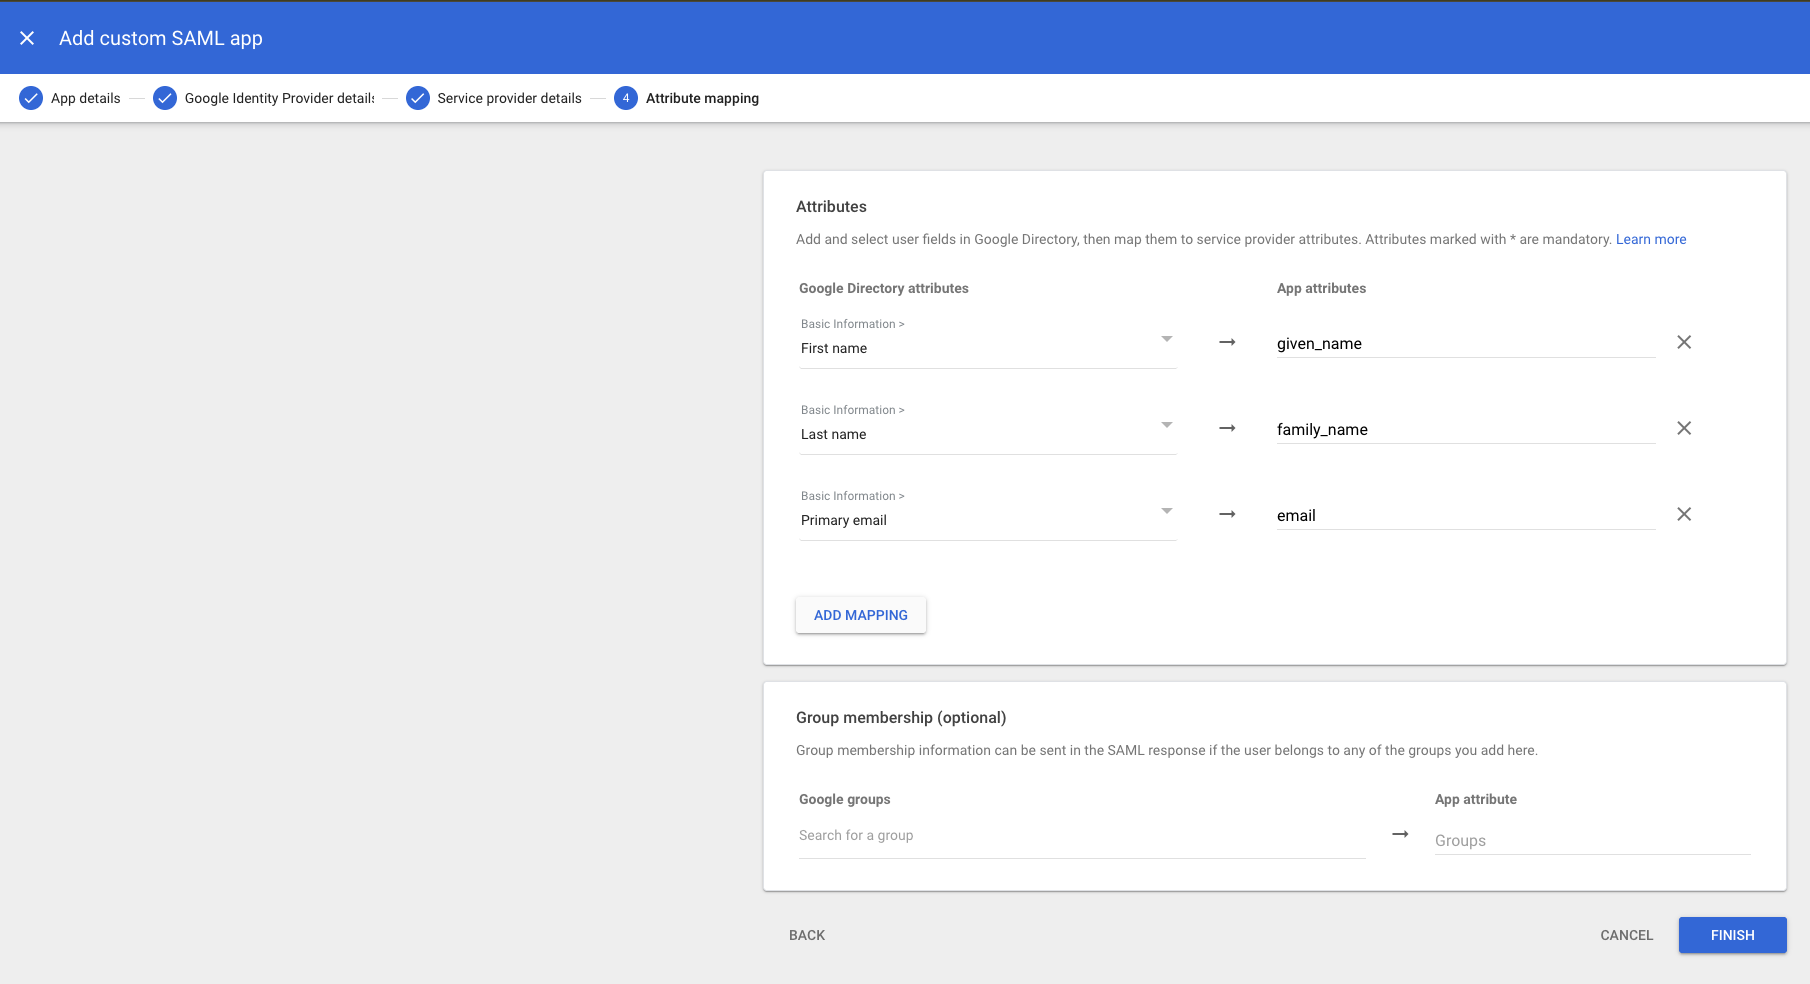Click the Google groups column label
This screenshot has height=984, width=1810.
coord(845,799)
